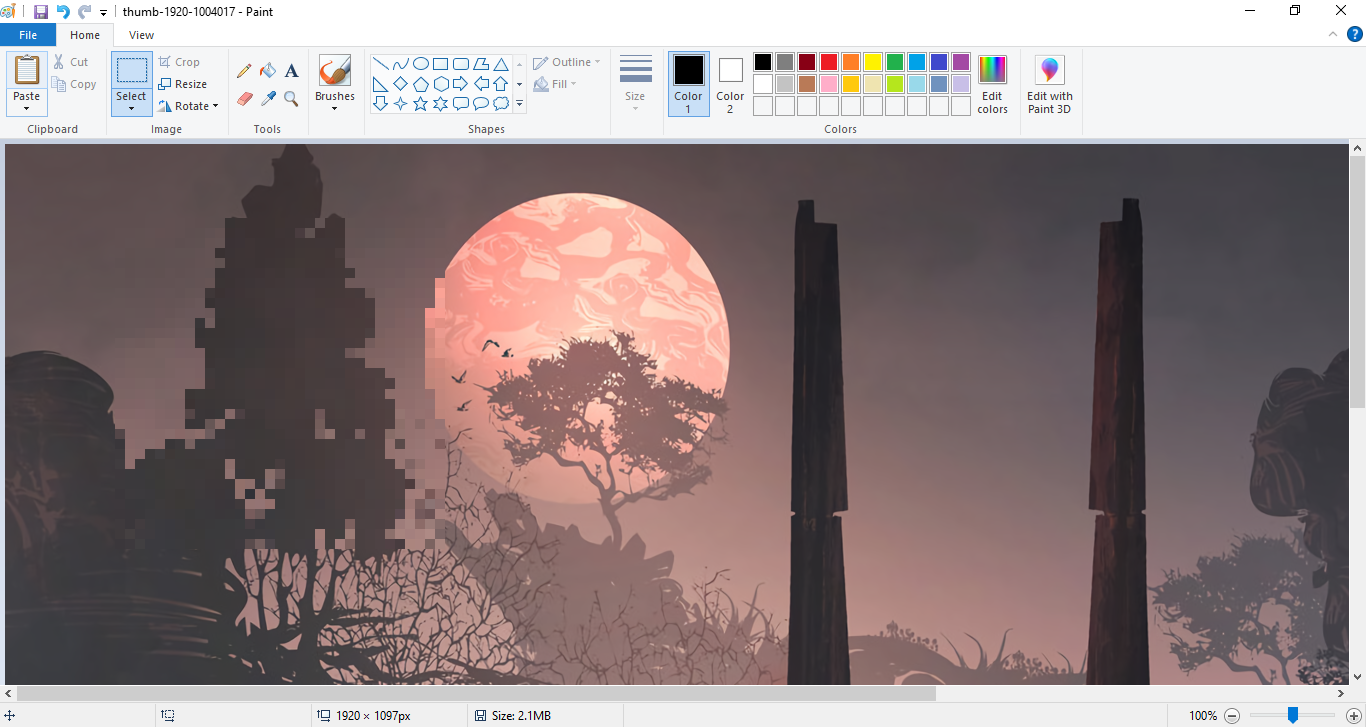Image resolution: width=1366 pixels, height=727 pixels.
Task: Select the Right triangle shape
Action: click(x=381, y=84)
